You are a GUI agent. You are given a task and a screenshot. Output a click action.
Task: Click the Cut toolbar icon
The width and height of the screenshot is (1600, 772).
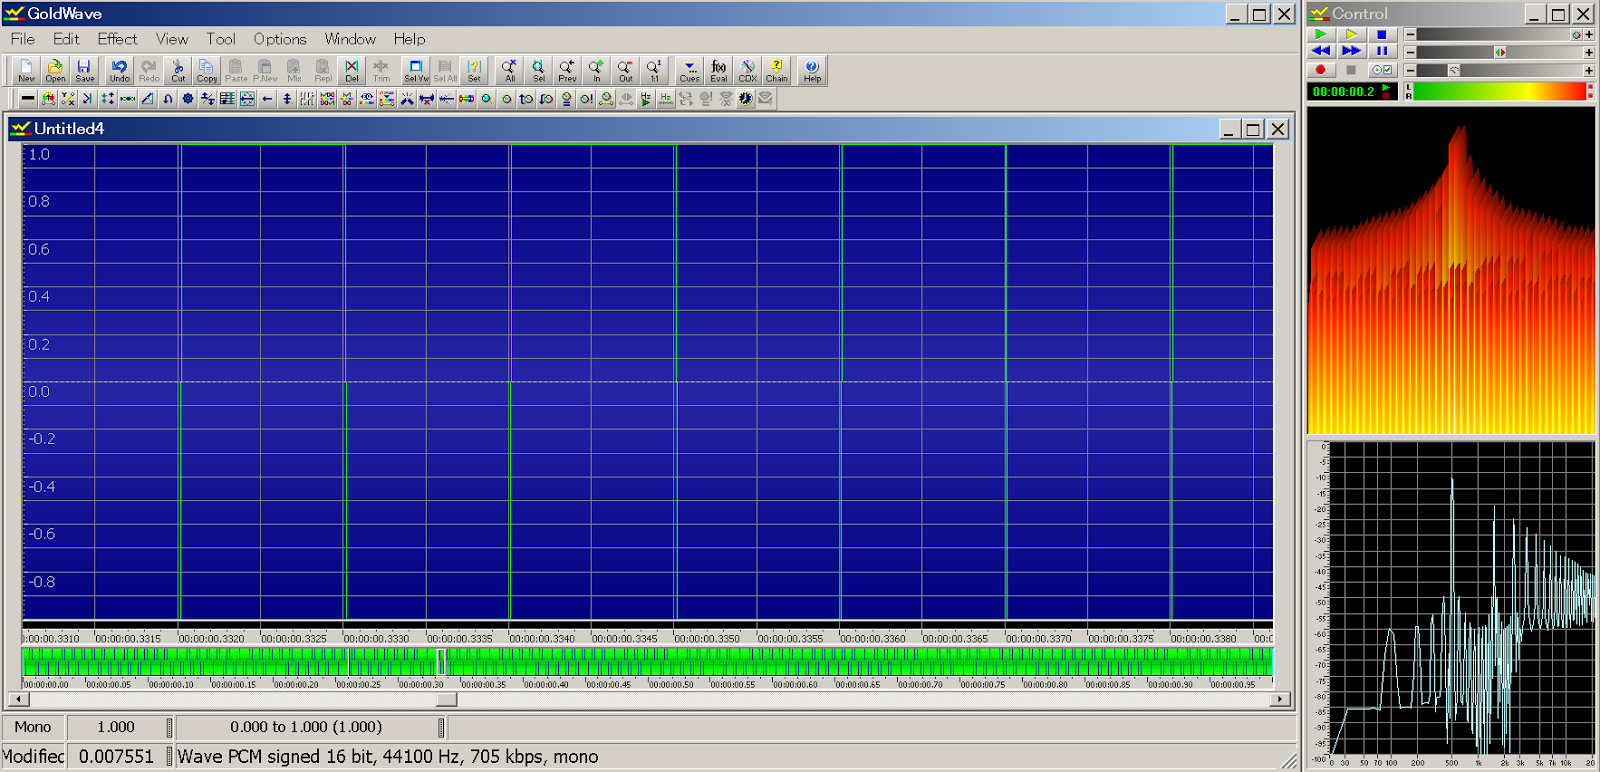tap(178, 70)
